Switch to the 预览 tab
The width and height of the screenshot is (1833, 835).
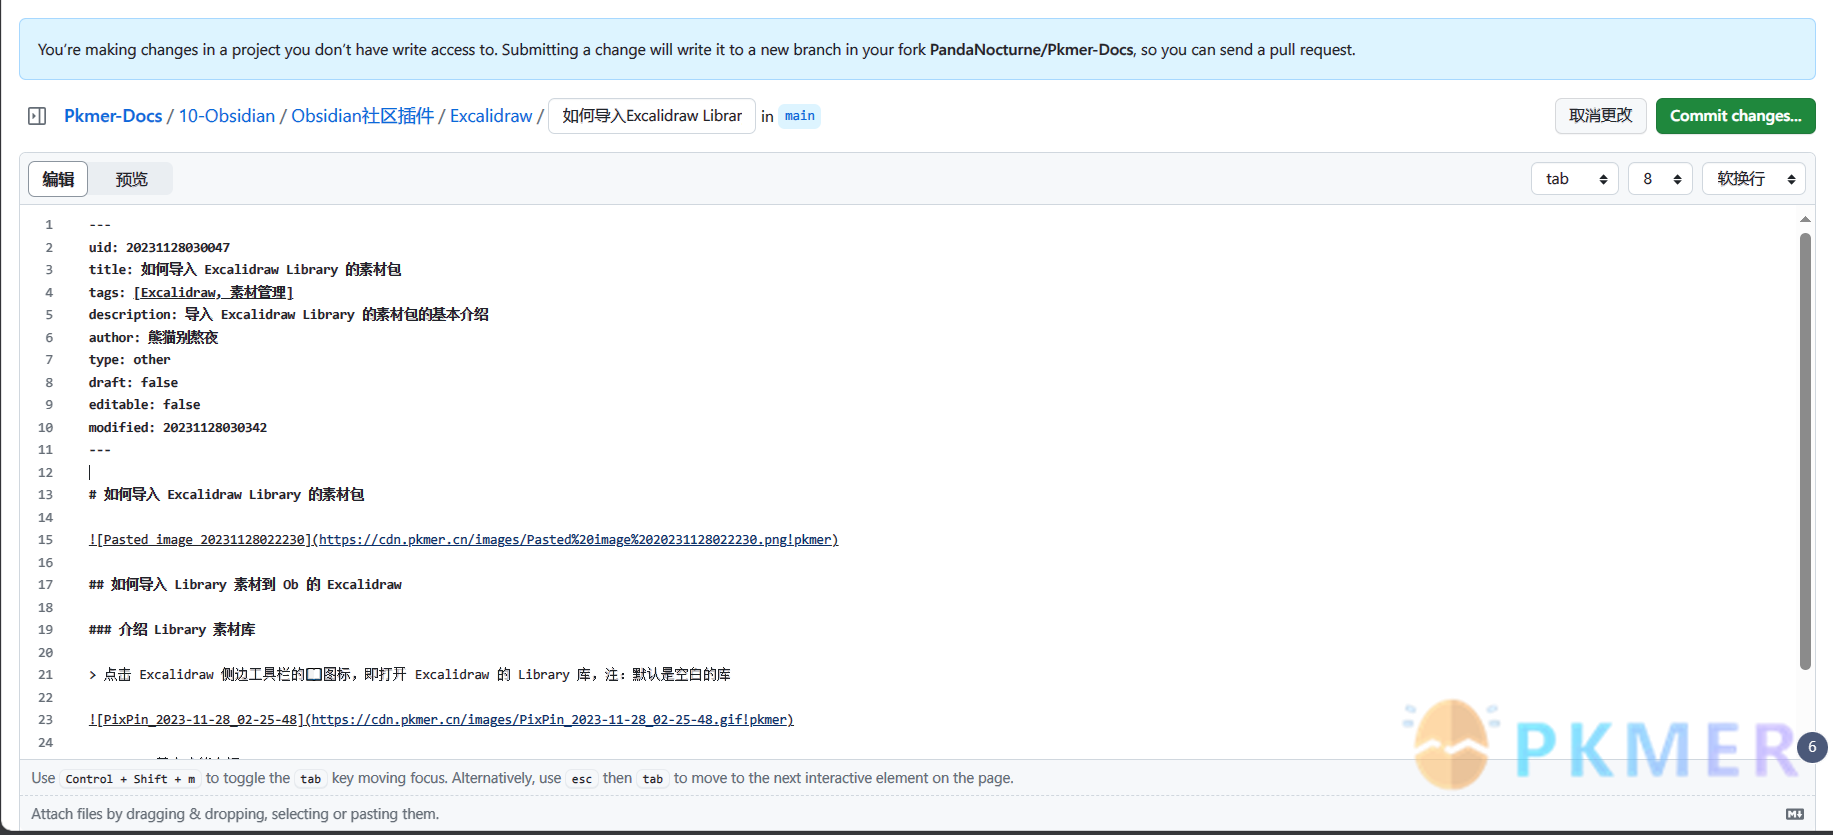coord(131,179)
